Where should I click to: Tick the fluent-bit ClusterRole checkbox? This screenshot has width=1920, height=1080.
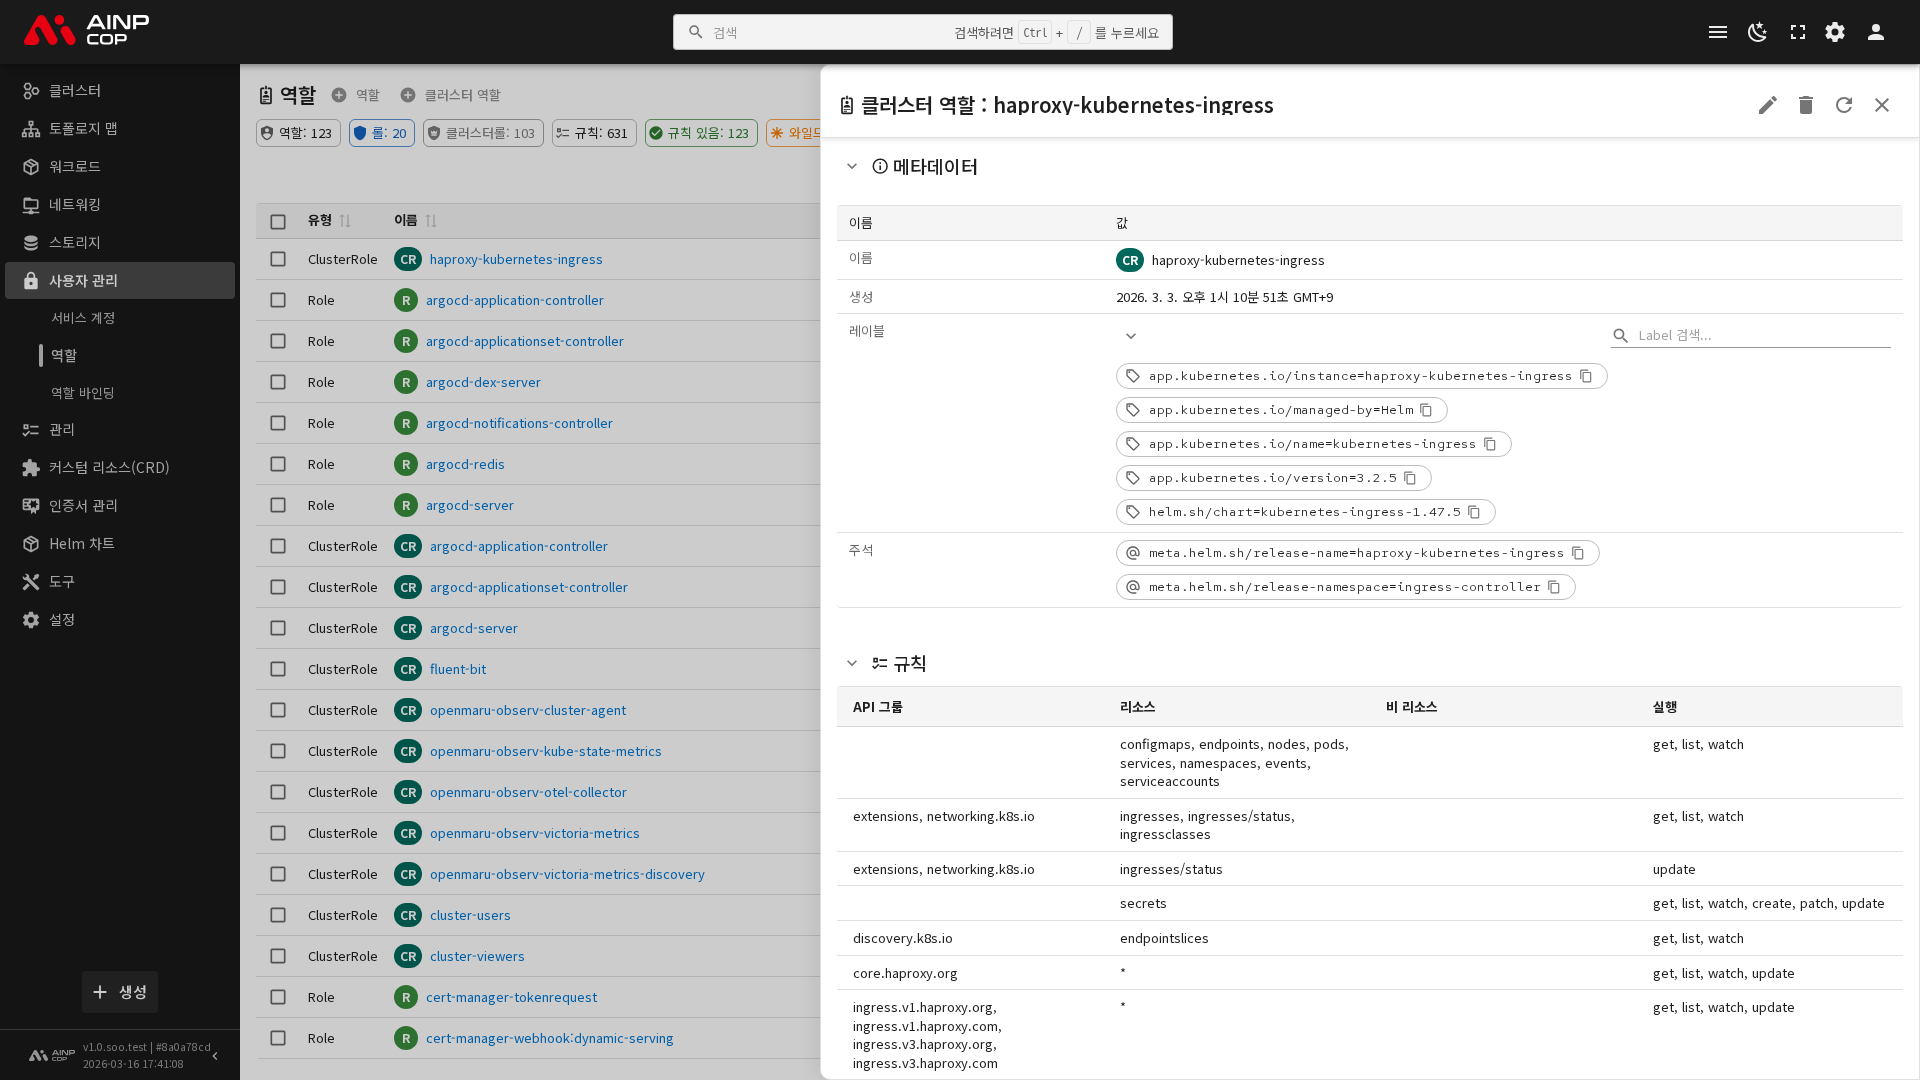278,669
